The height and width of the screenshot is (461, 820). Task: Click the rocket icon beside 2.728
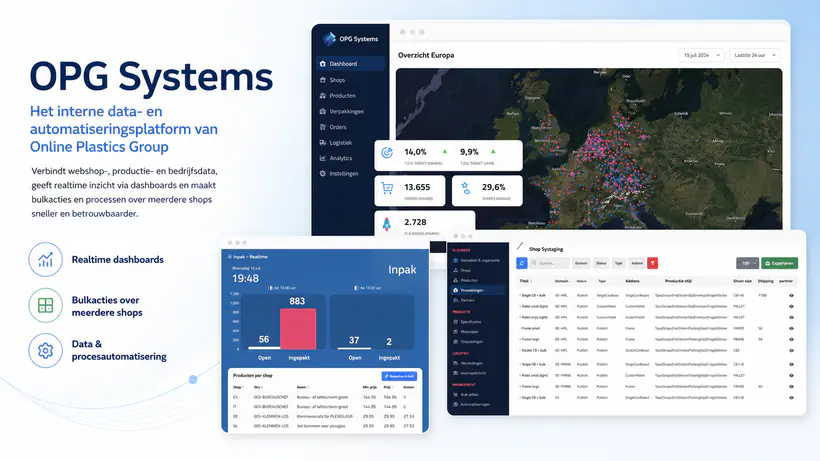pos(386,224)
